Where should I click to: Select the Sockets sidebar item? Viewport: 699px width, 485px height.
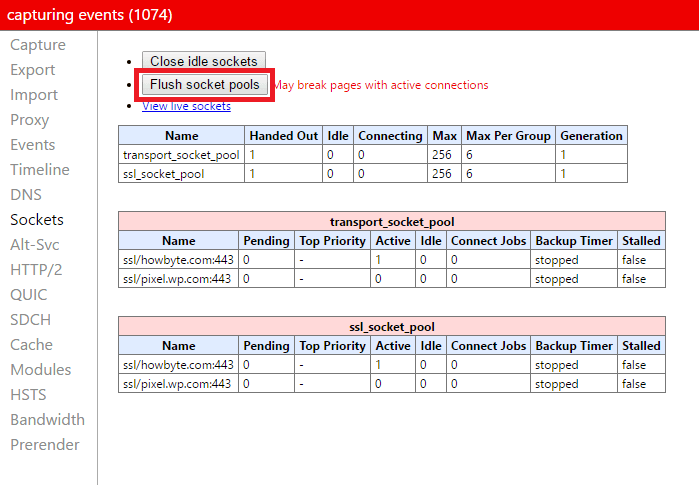click(x=37, y=220)
